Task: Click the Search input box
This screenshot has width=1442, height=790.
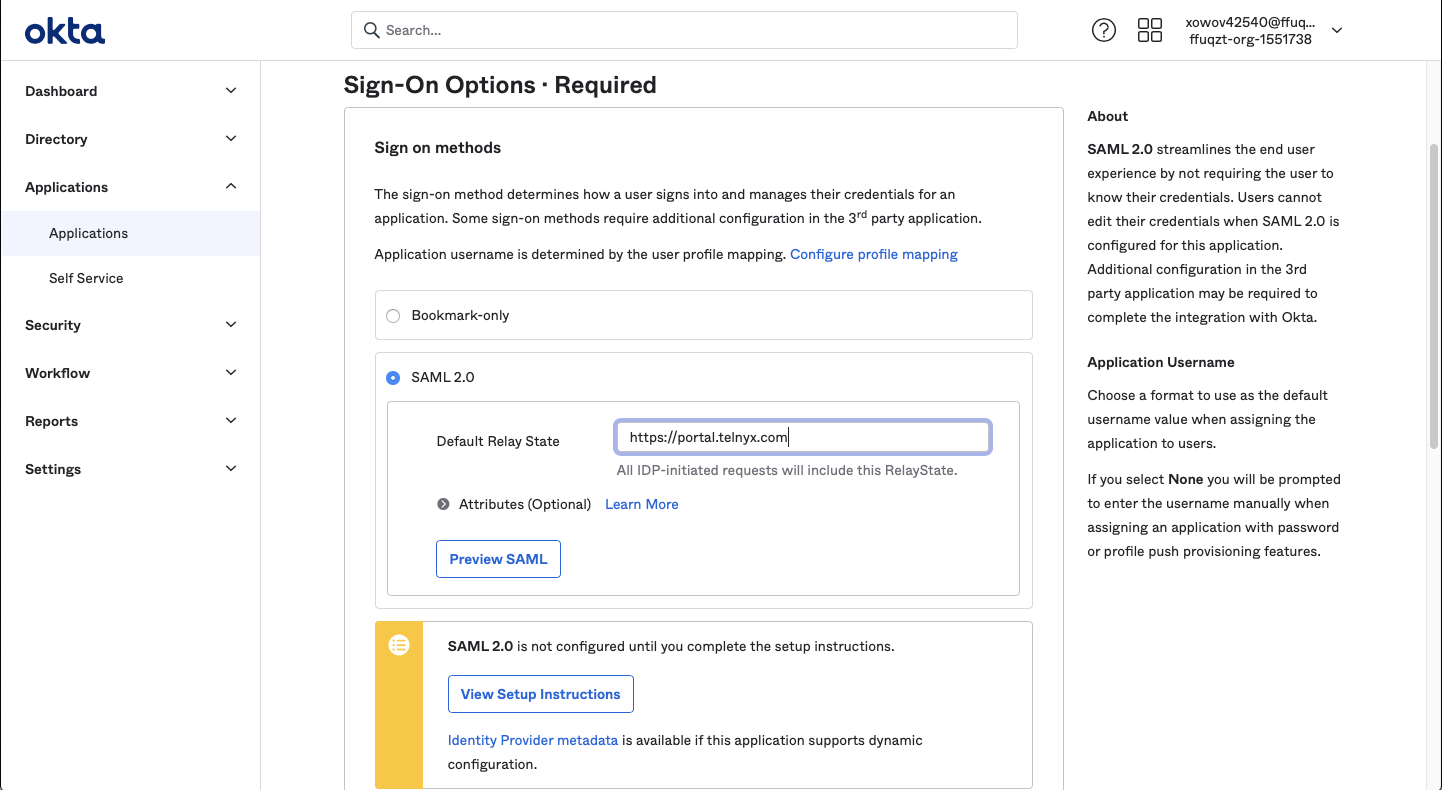Action: 684,30
